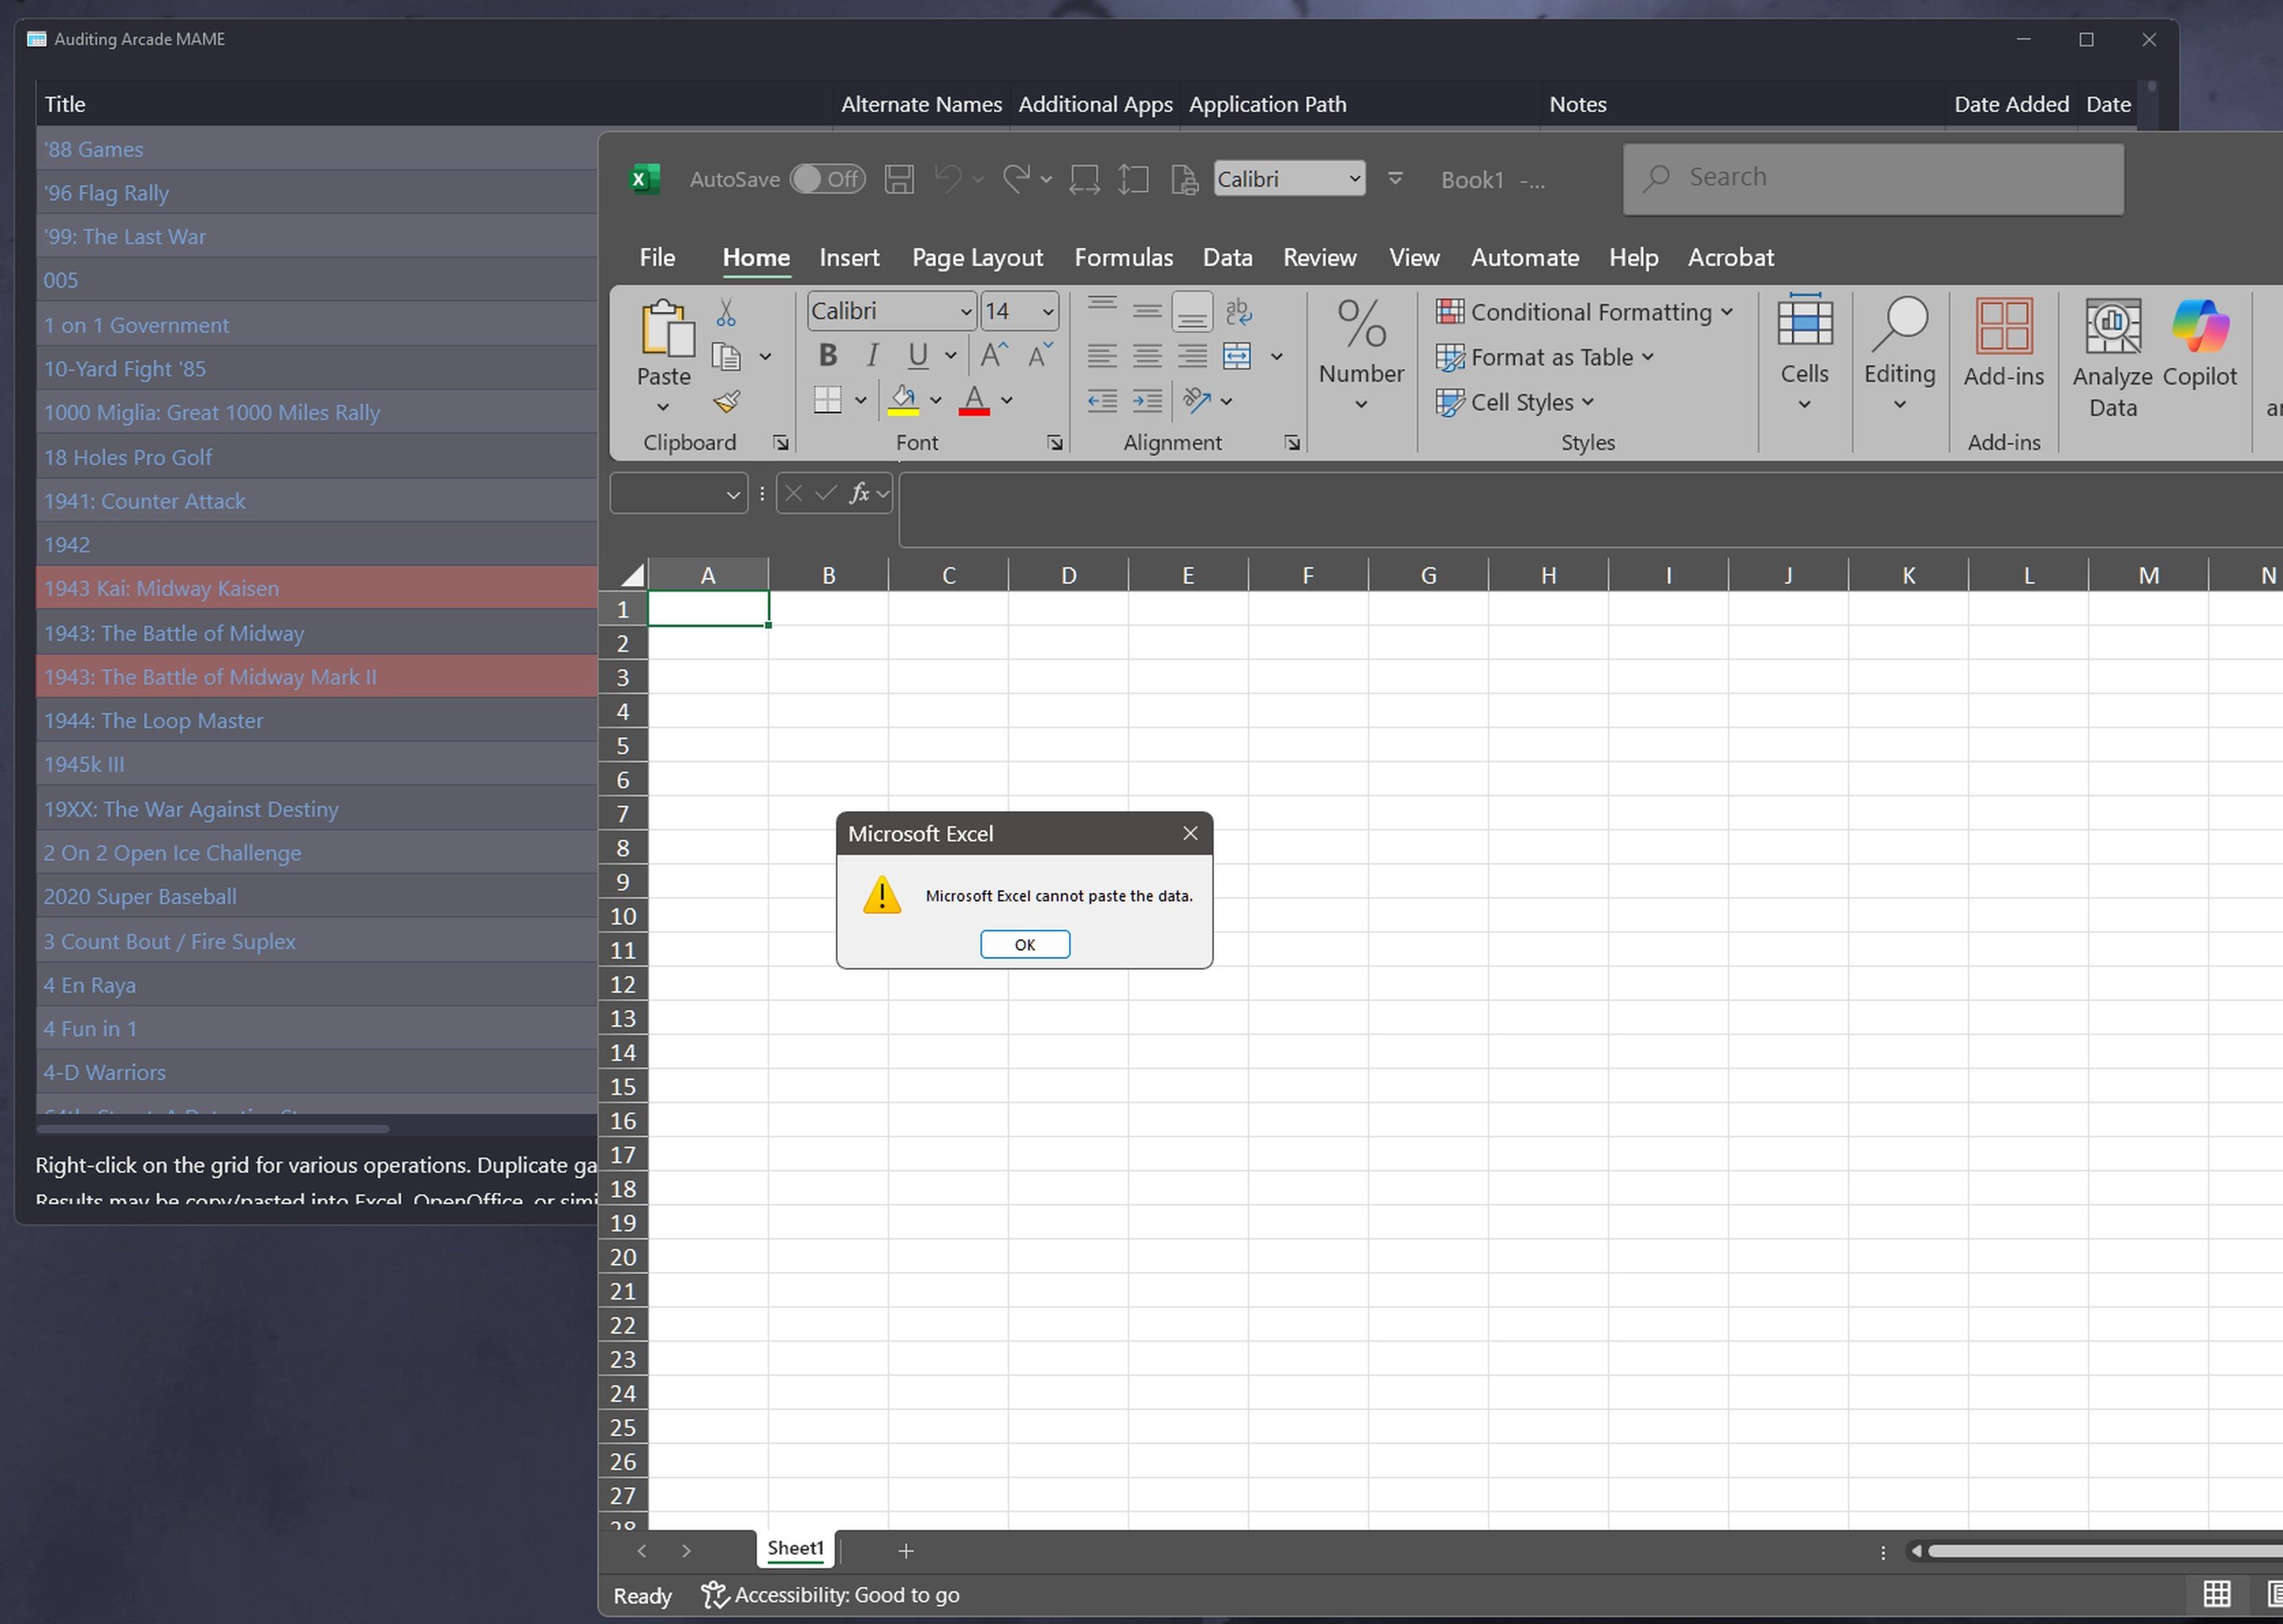Click the Wrap Text icon

point(1238,312)
